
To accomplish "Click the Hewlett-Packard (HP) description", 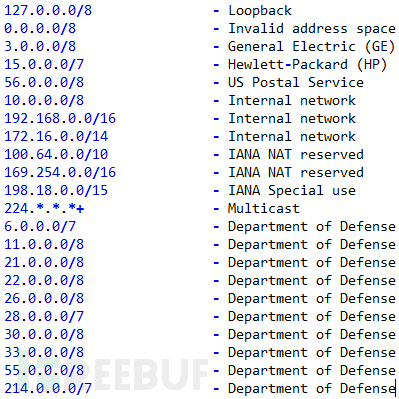I will [x=307, y=65].
